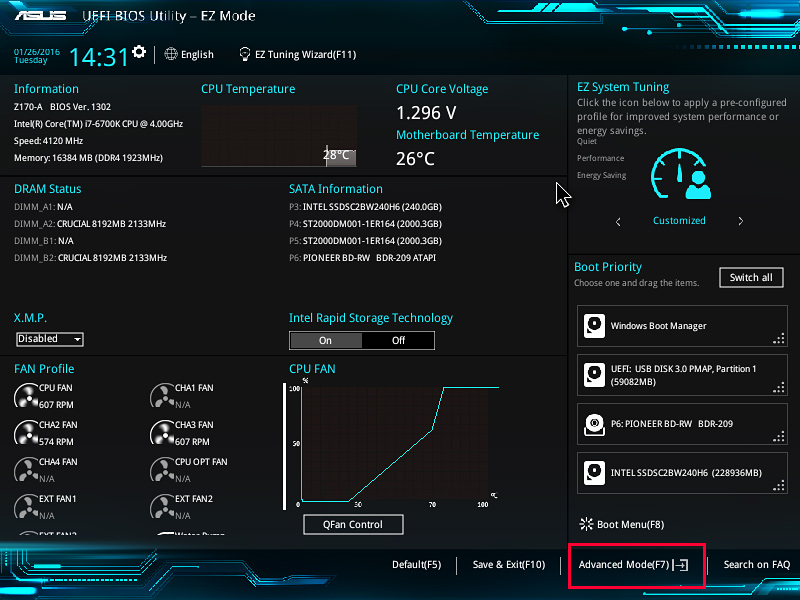The width and height of the screenshot is (800, 600).
Task: Click the Energy Saving tuning option
Action: 602,175
